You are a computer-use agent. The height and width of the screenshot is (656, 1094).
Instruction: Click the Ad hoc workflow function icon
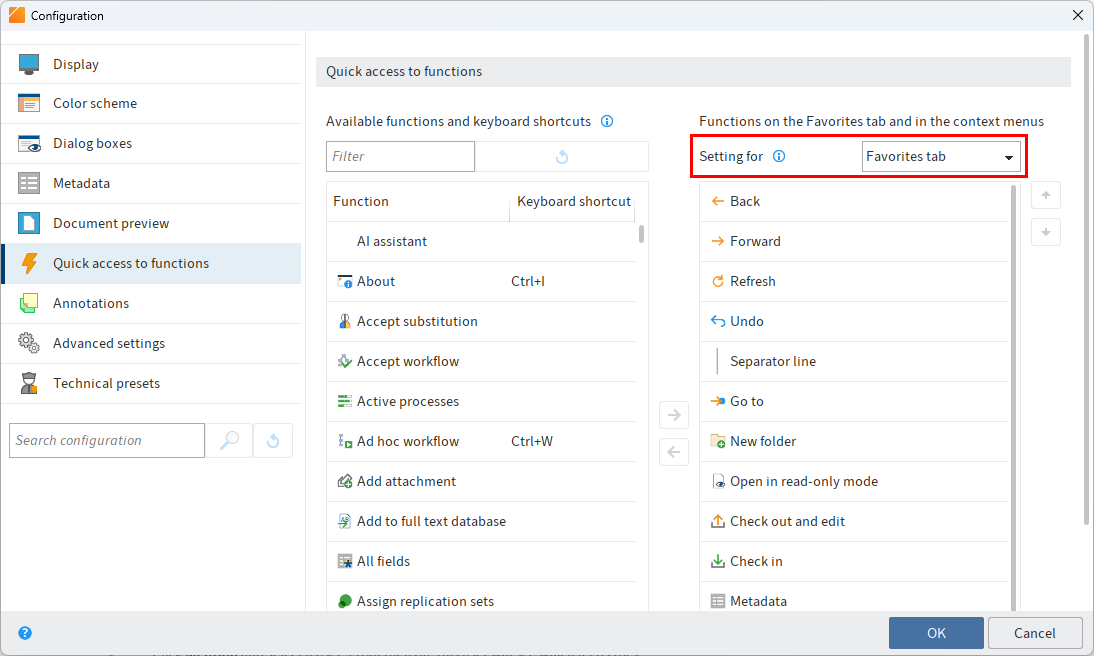[343, 441]
